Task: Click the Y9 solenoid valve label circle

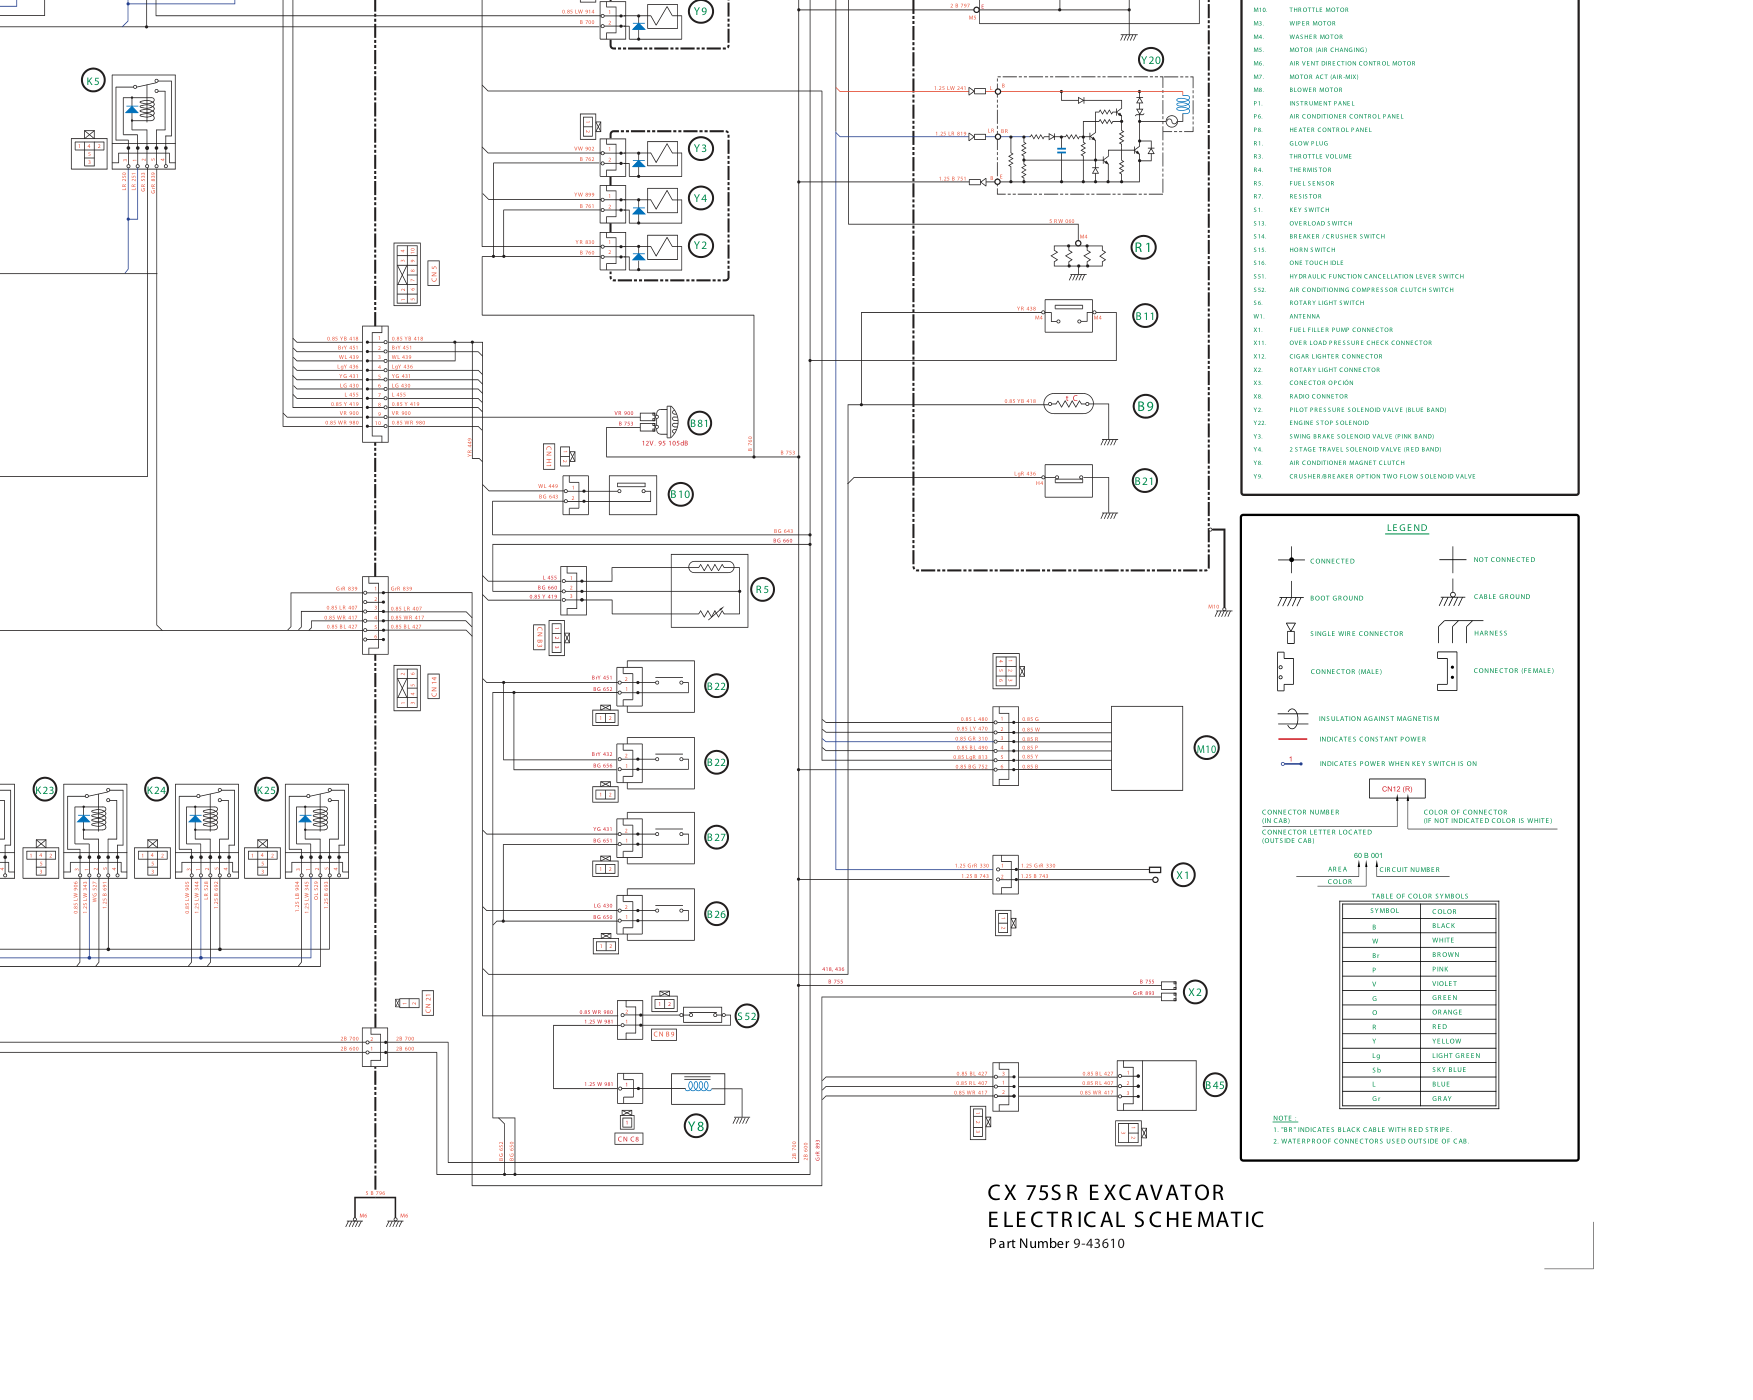Action: coord(701,12)
